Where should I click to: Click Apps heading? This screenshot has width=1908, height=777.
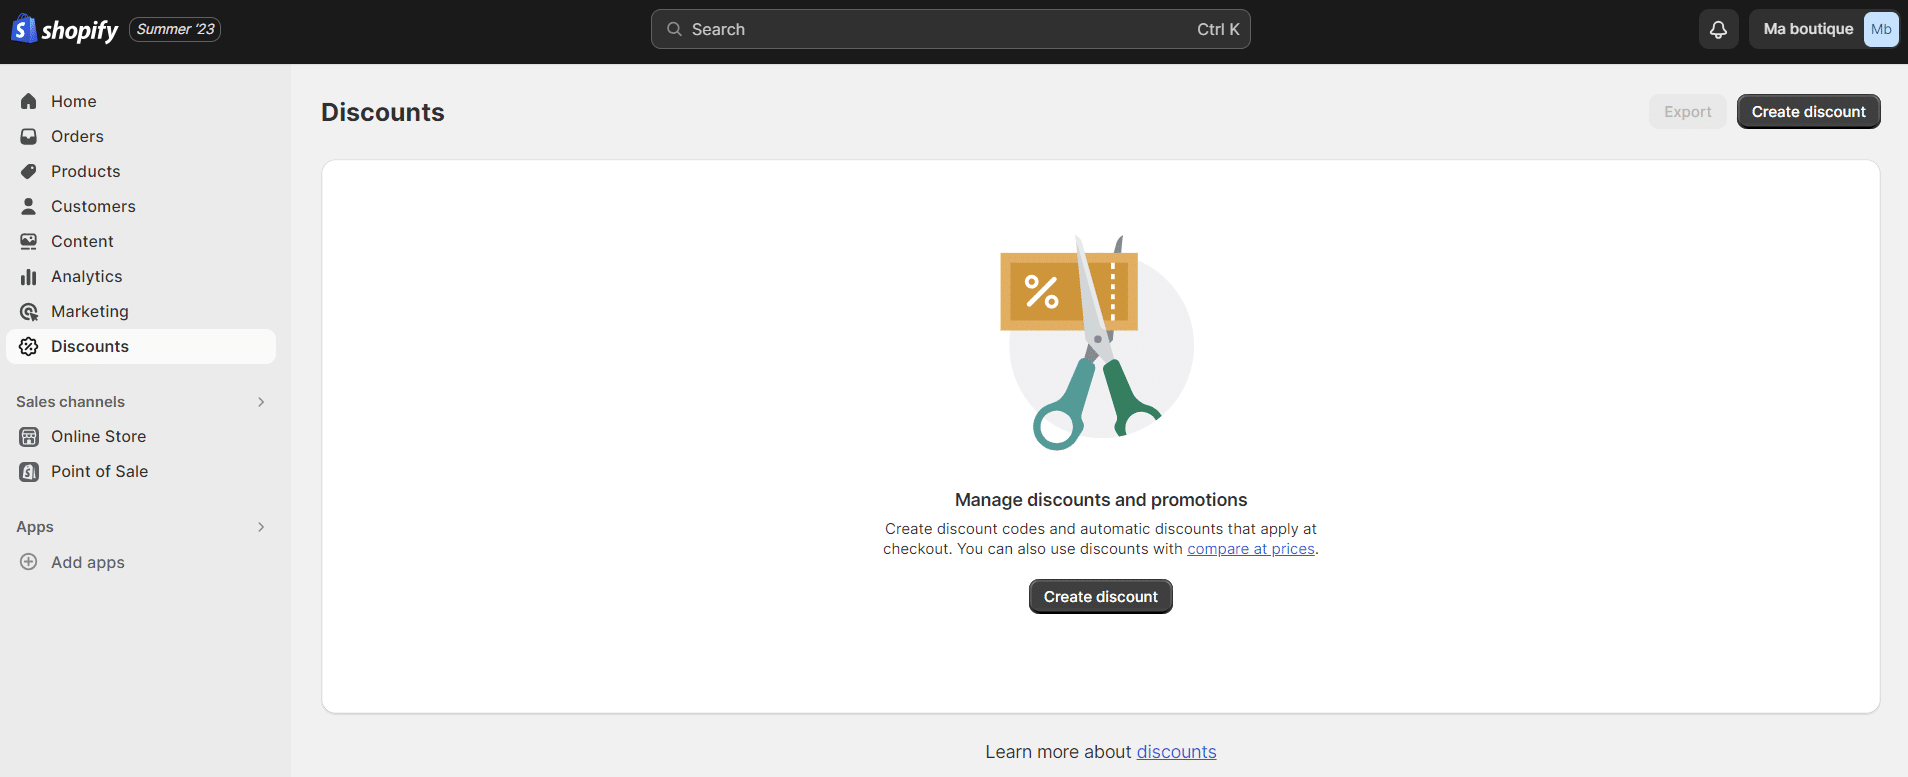point(35,527)
